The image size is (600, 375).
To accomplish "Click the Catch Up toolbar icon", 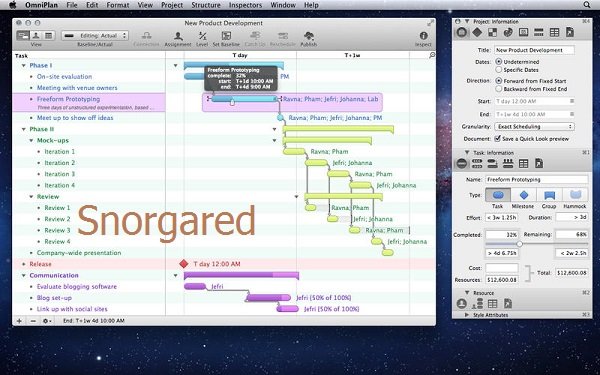I will [x=255, y=36].
